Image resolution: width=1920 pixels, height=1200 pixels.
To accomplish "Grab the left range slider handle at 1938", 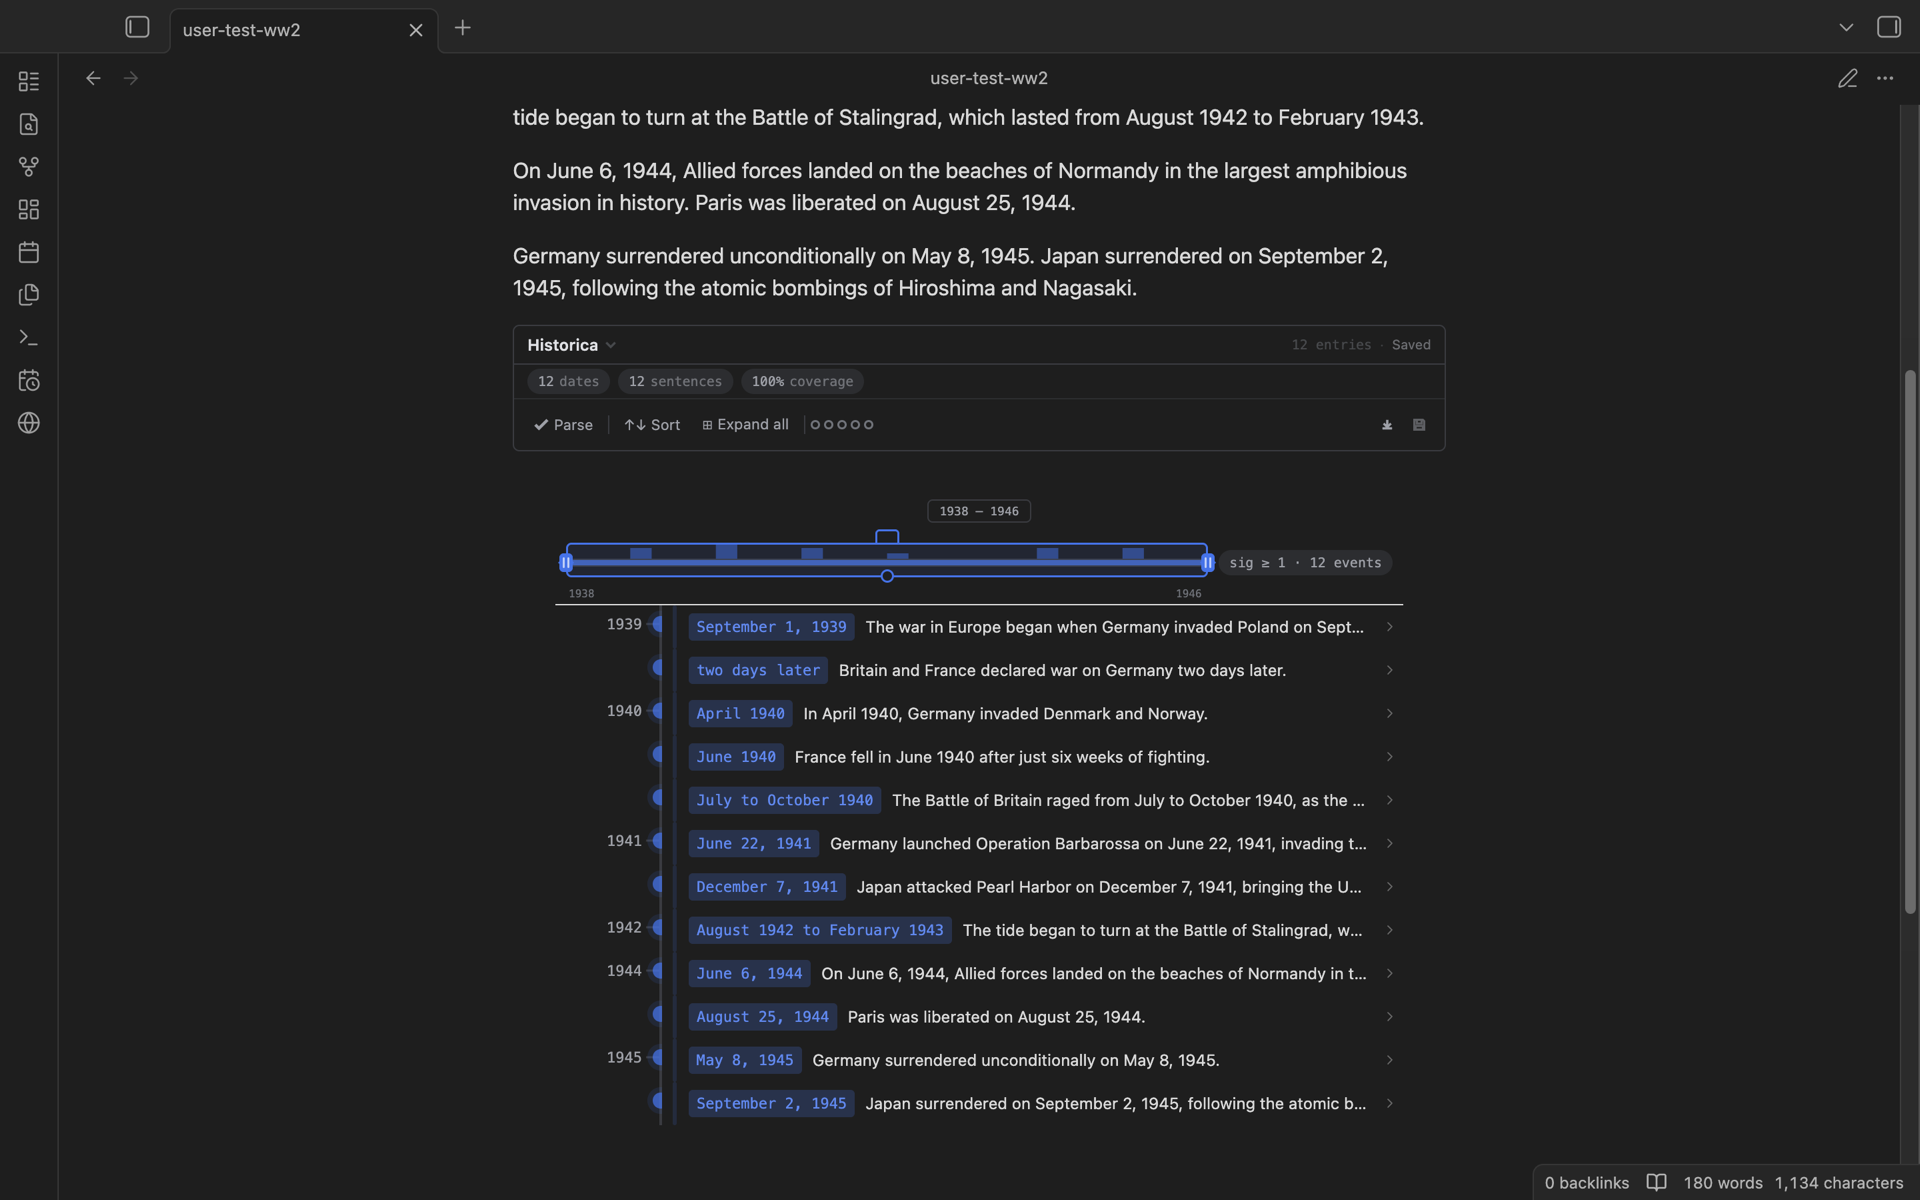I will tap(566, 563).
